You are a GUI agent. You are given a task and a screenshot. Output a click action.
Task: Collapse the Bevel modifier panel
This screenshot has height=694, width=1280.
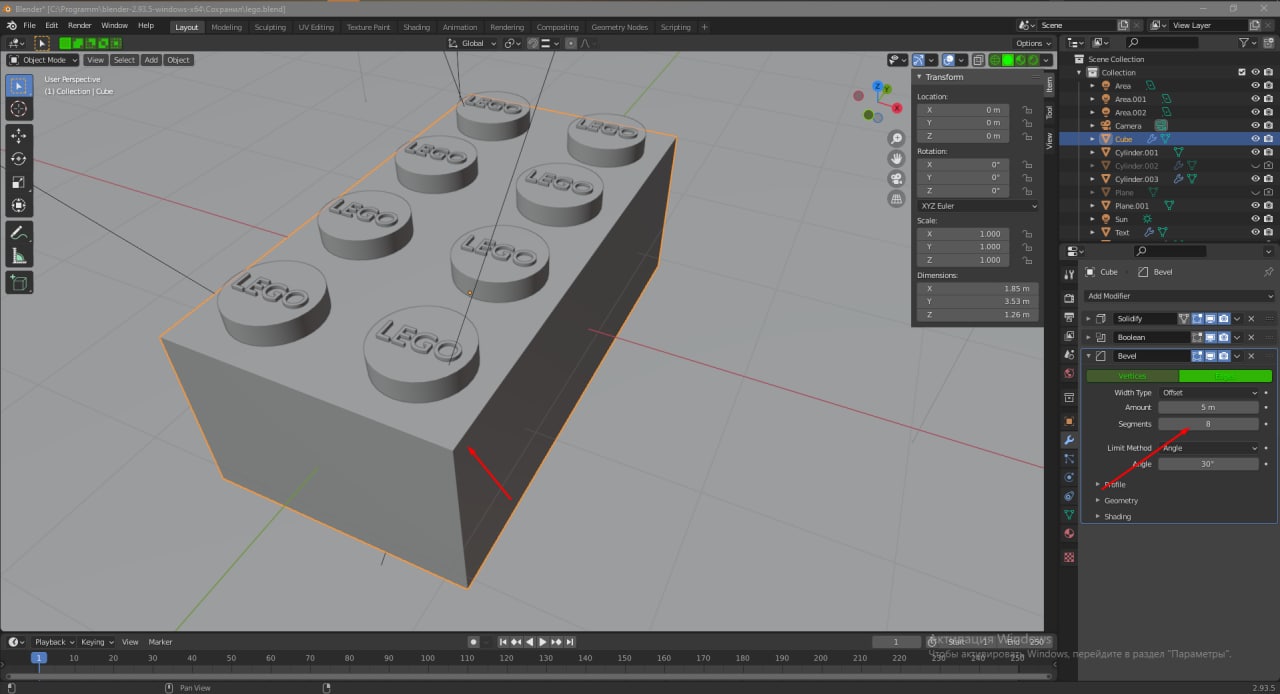point(1089,356)
